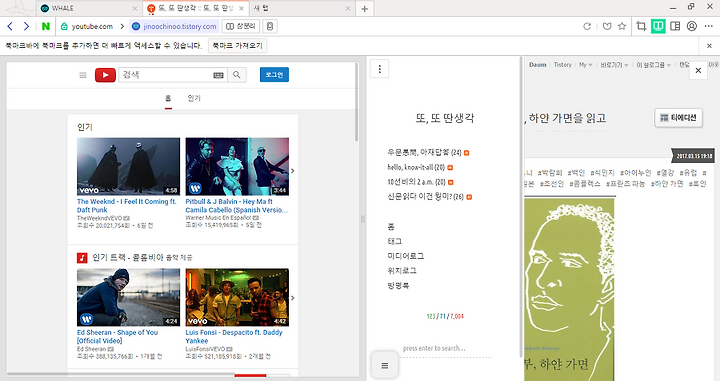This screenshot has height=381, width=720.
Task: Open the blog sidebar three-dots menu
Action: pos(379,69)
